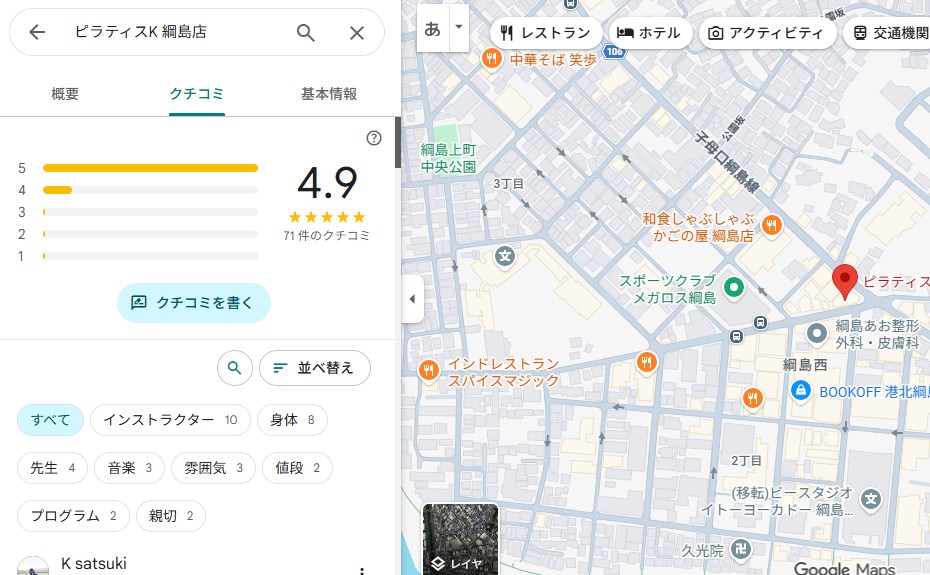This screenshot has width=930, height=575.
Task: Filter reviews by インストラクター chip
Action: [x=170, y=420]
